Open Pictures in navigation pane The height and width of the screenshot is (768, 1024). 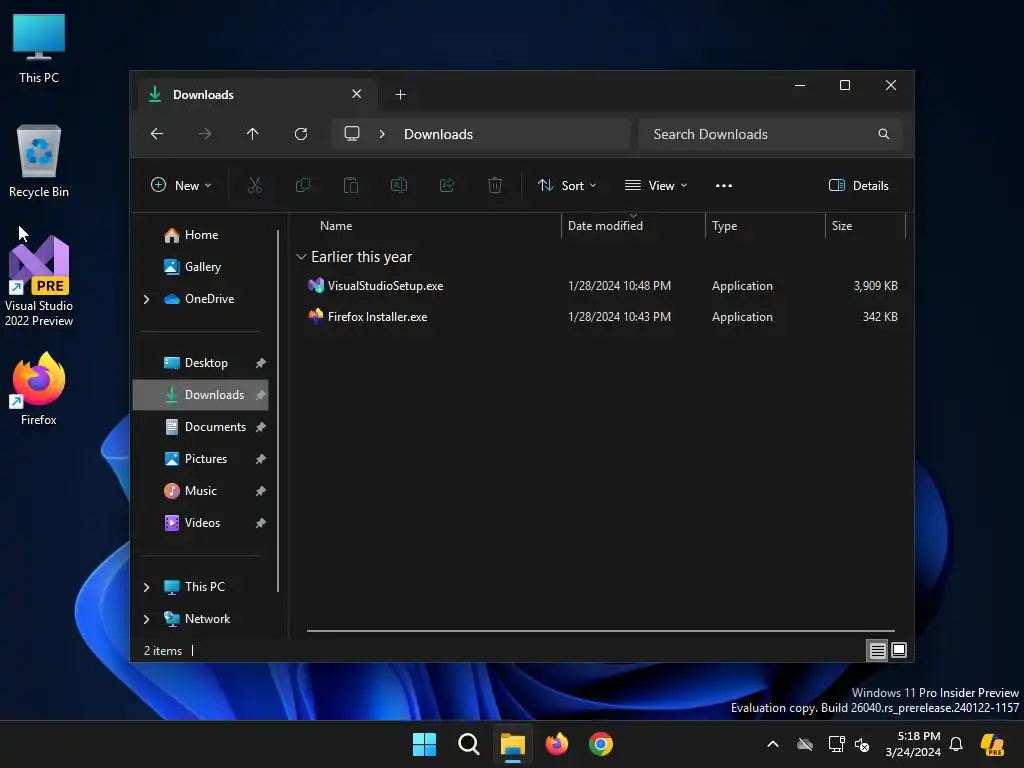(x=201, y=459)
